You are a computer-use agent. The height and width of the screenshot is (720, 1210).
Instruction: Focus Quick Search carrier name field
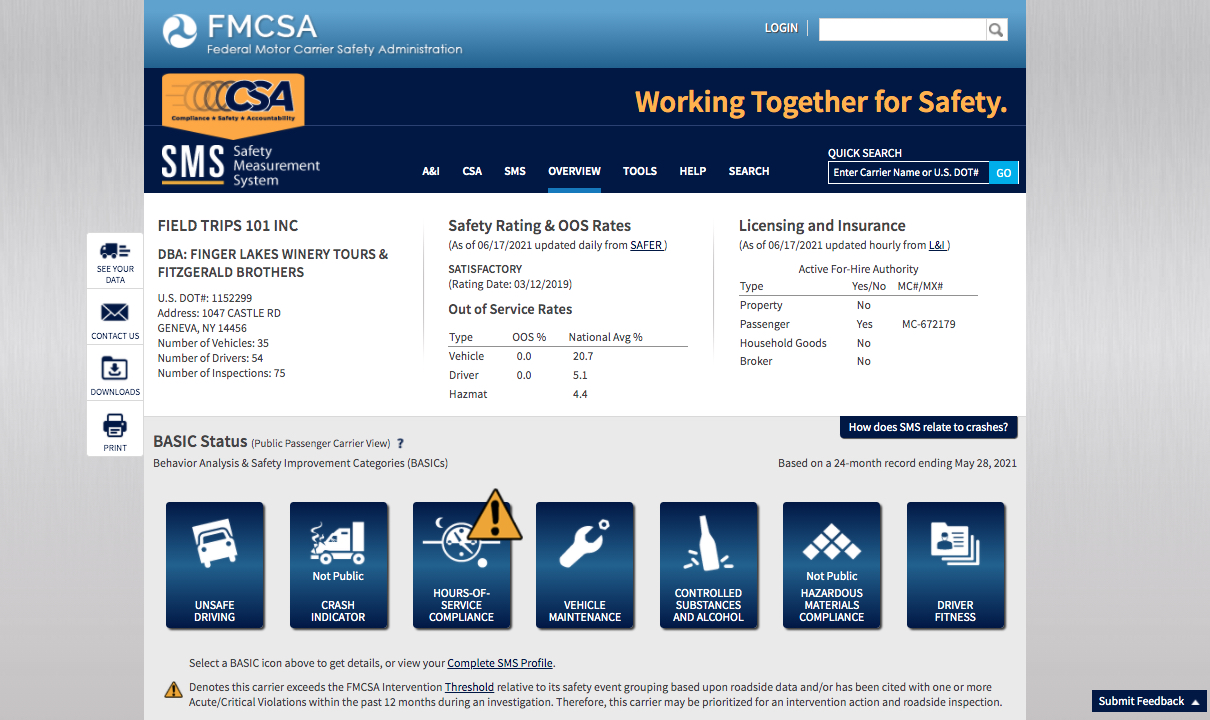tap(909, 173)
